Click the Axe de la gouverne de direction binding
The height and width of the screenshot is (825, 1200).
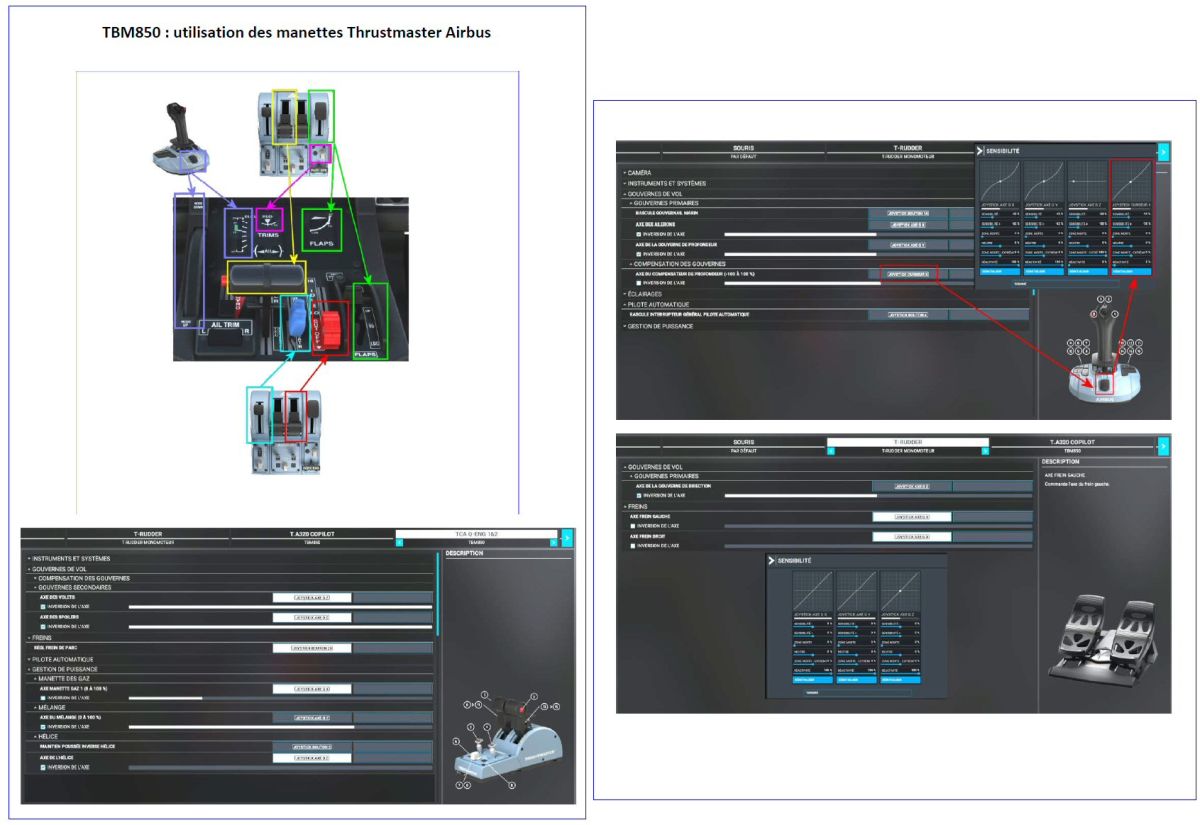point(912,486)
